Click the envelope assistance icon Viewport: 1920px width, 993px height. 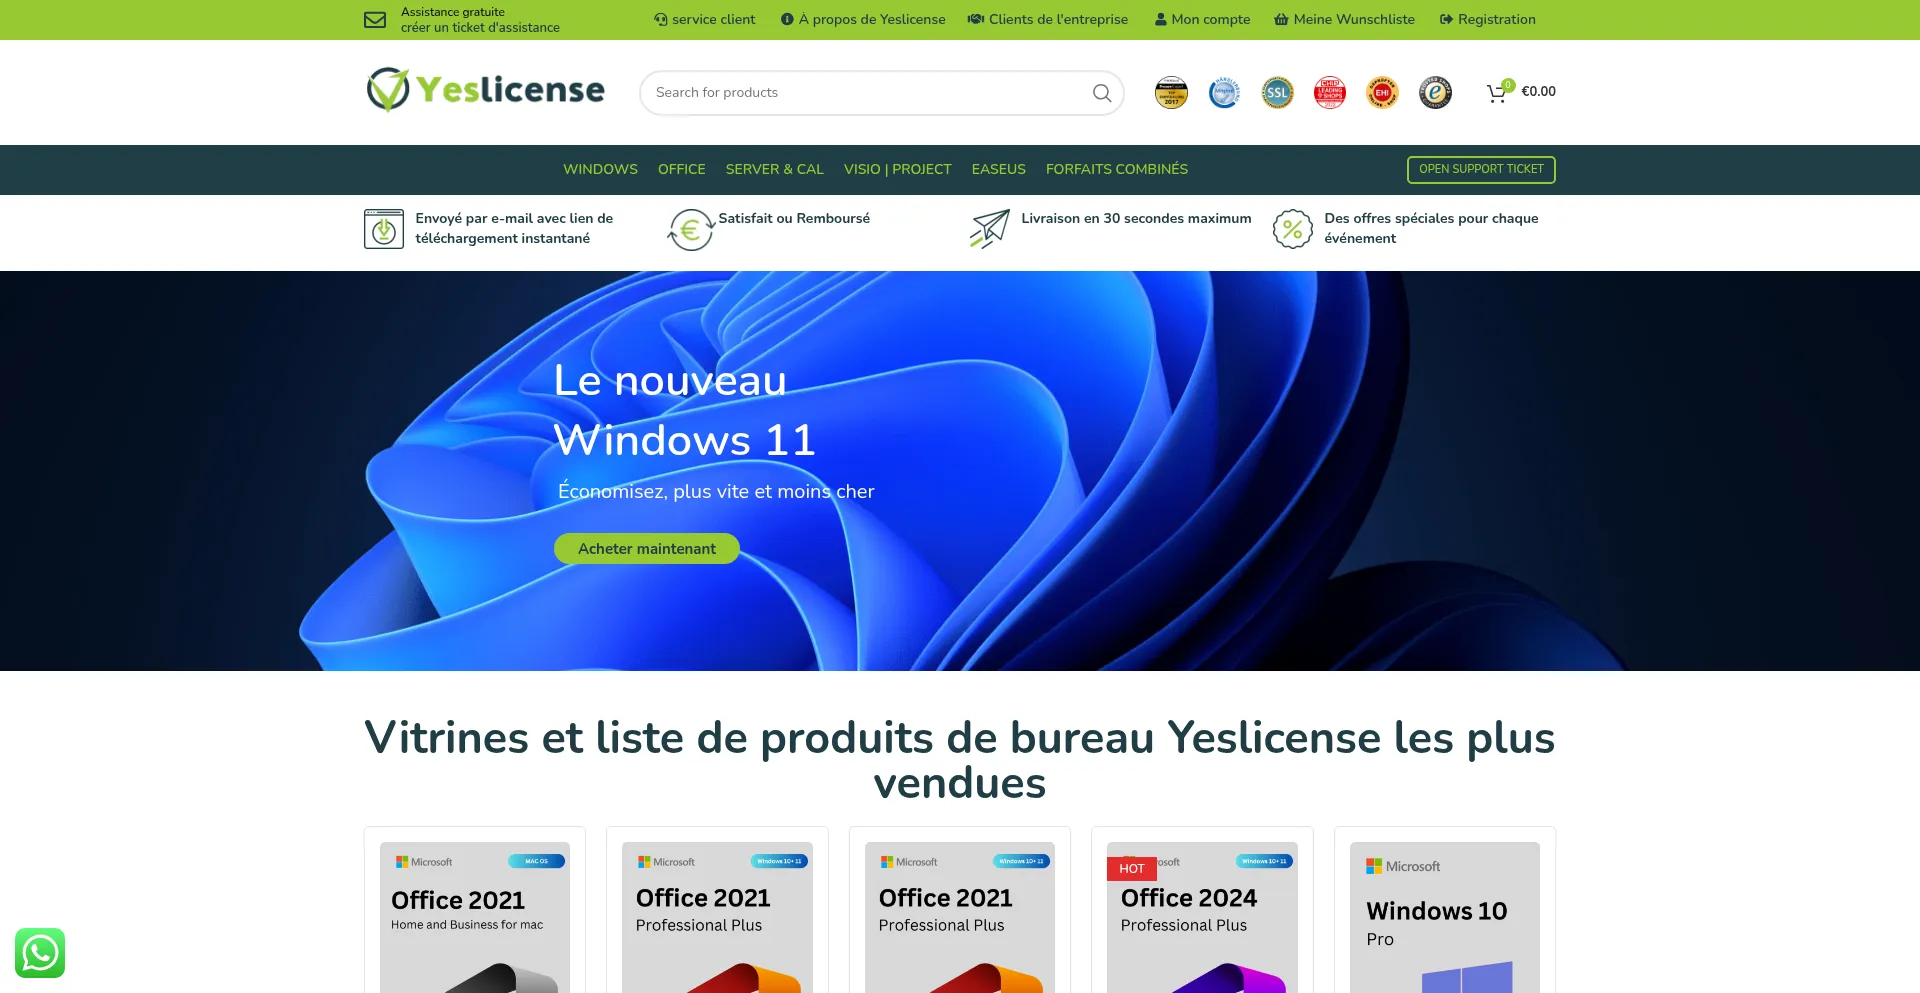click(375, 20)
